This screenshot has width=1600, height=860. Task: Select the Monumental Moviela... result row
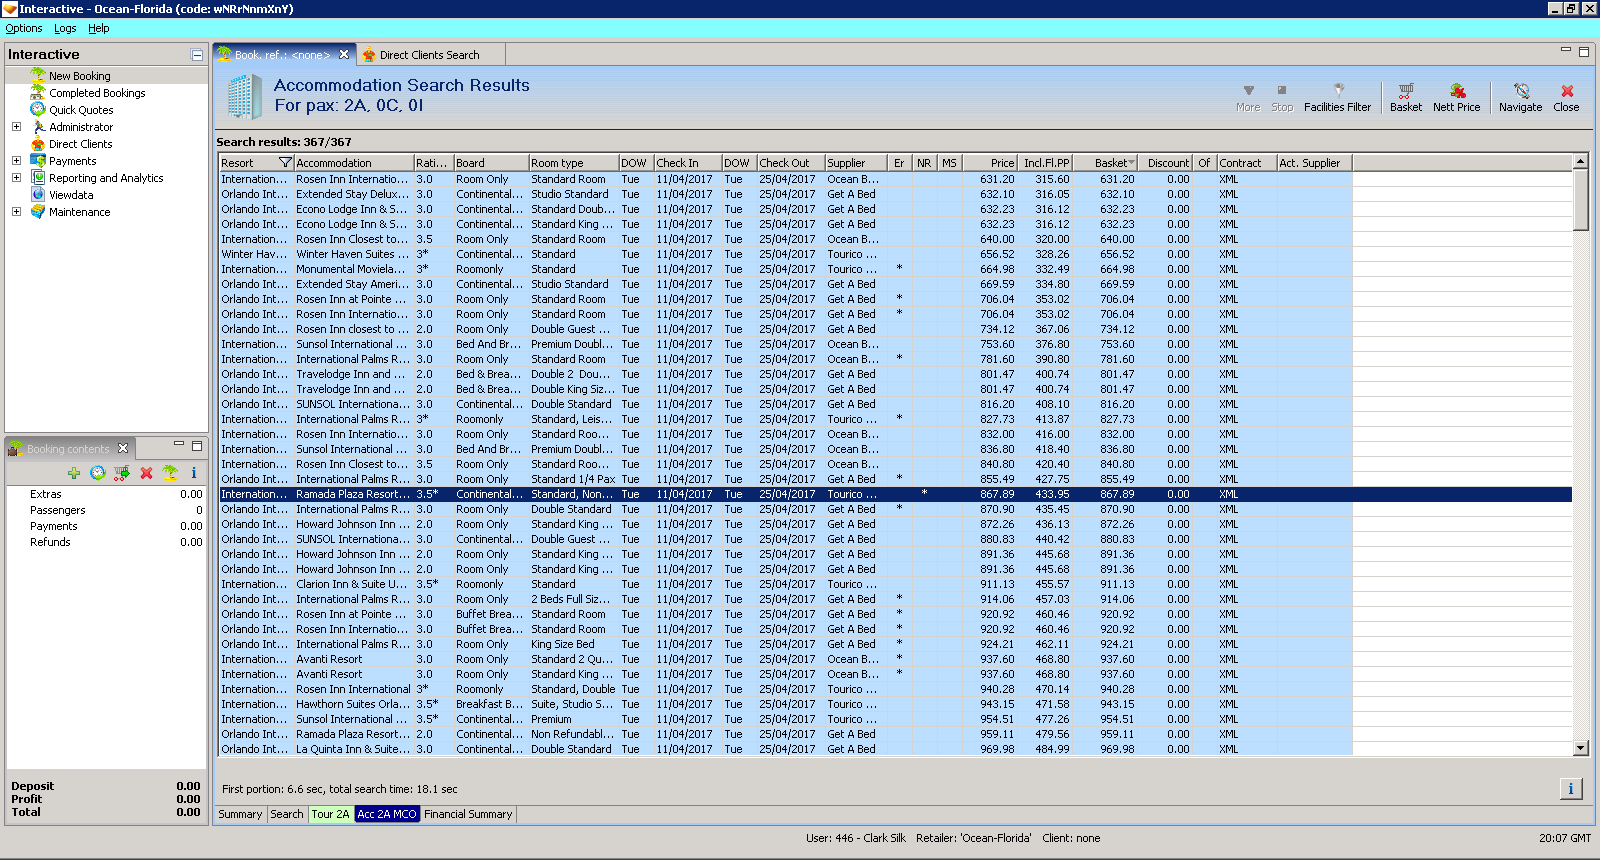point(895,269)
